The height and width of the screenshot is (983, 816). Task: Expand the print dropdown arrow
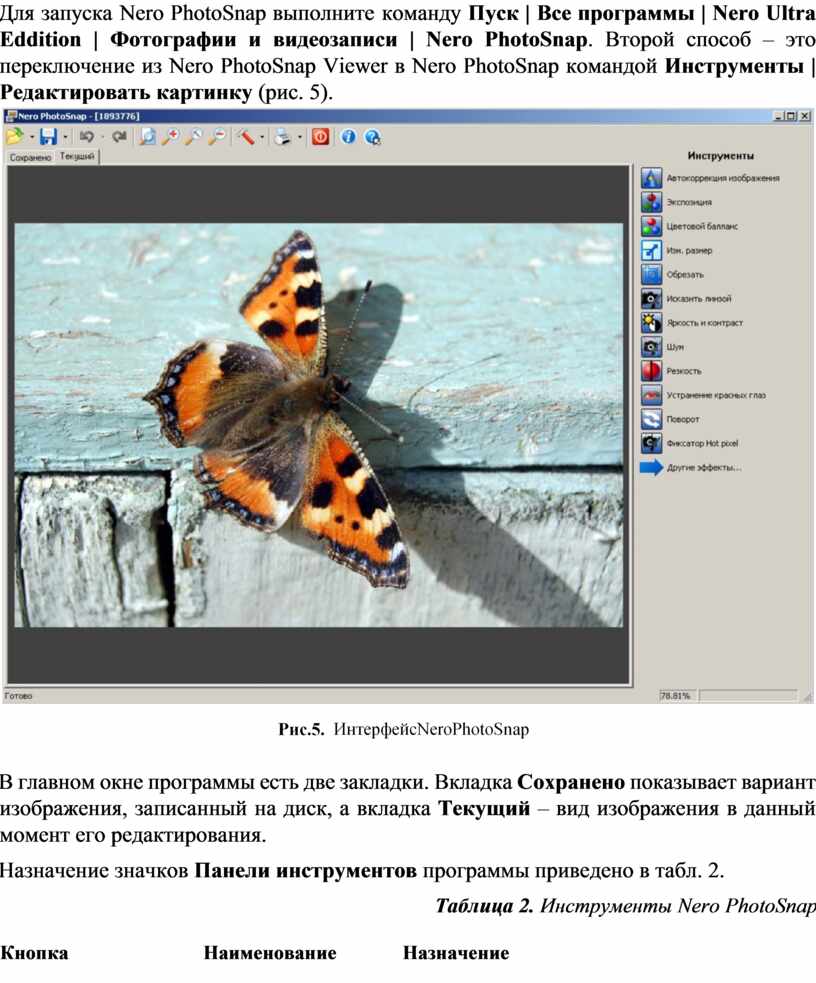299,138
